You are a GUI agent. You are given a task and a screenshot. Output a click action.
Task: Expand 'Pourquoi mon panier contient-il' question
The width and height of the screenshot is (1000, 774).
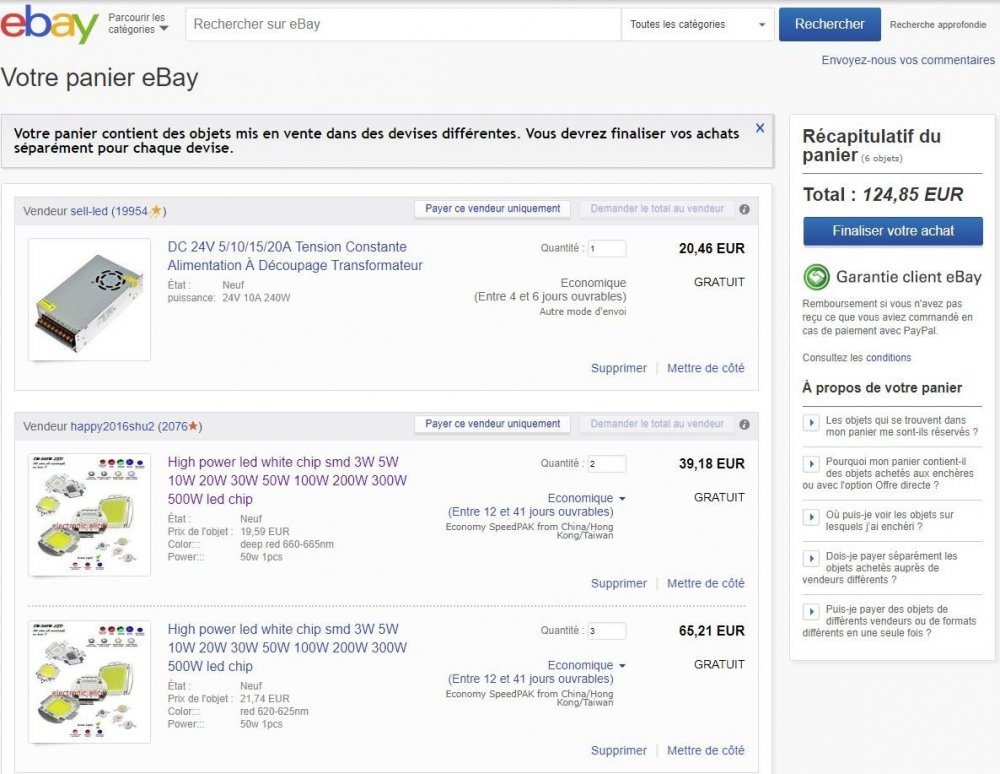tap(811, 464)
